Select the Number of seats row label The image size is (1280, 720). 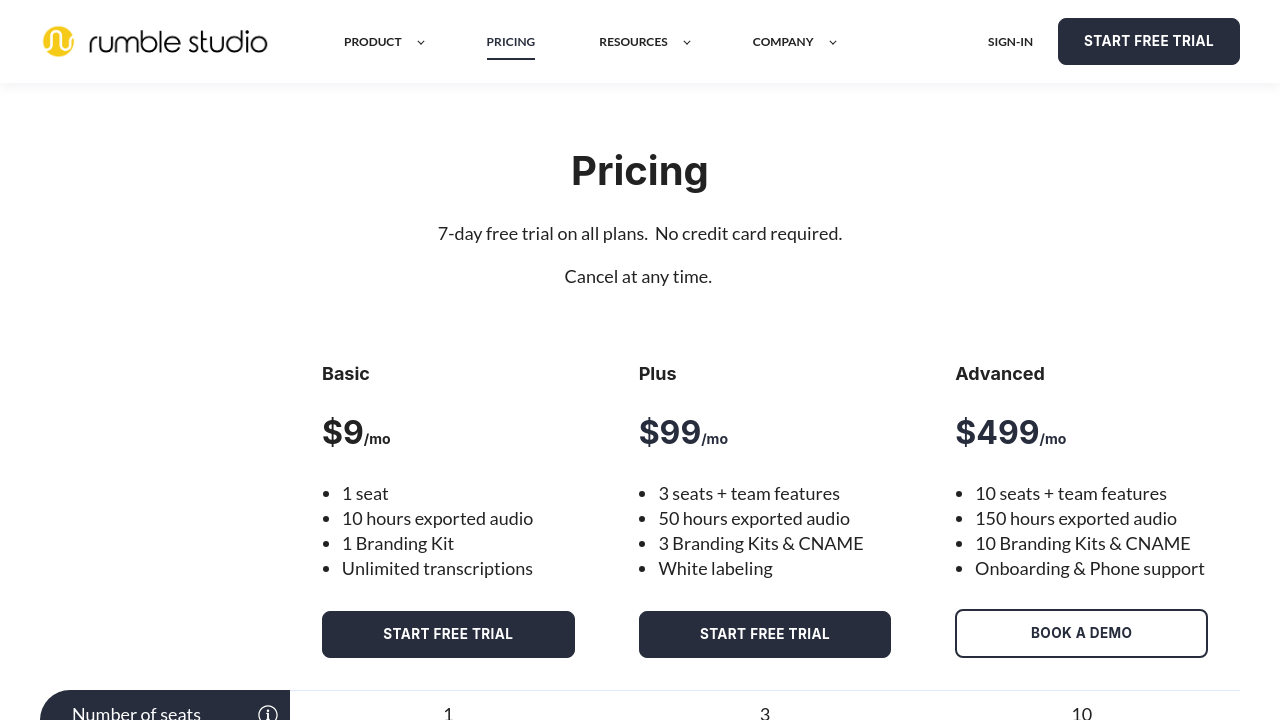[136, 713]
